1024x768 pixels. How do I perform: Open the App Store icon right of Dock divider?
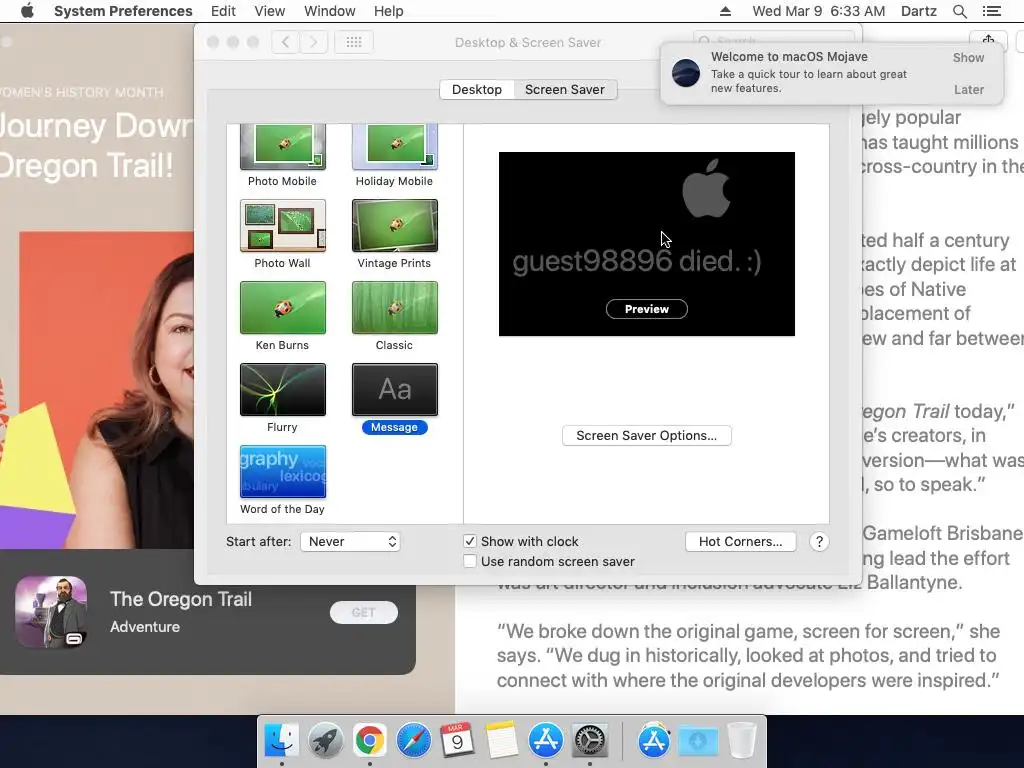(x=654, y=740)
